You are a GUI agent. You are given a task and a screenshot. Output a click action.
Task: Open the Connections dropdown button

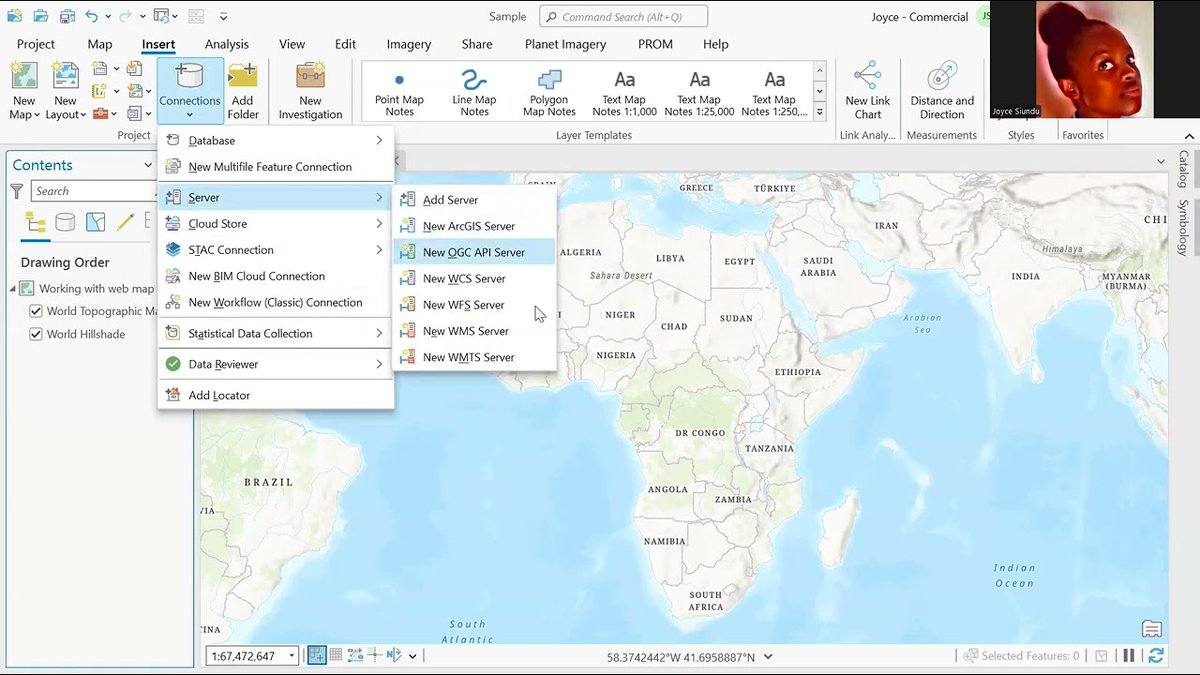click(x=189, y=91)
